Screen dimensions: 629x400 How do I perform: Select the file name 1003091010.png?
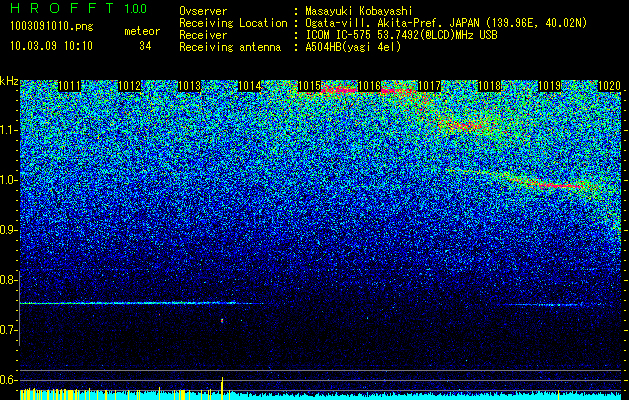click(52, 27)
